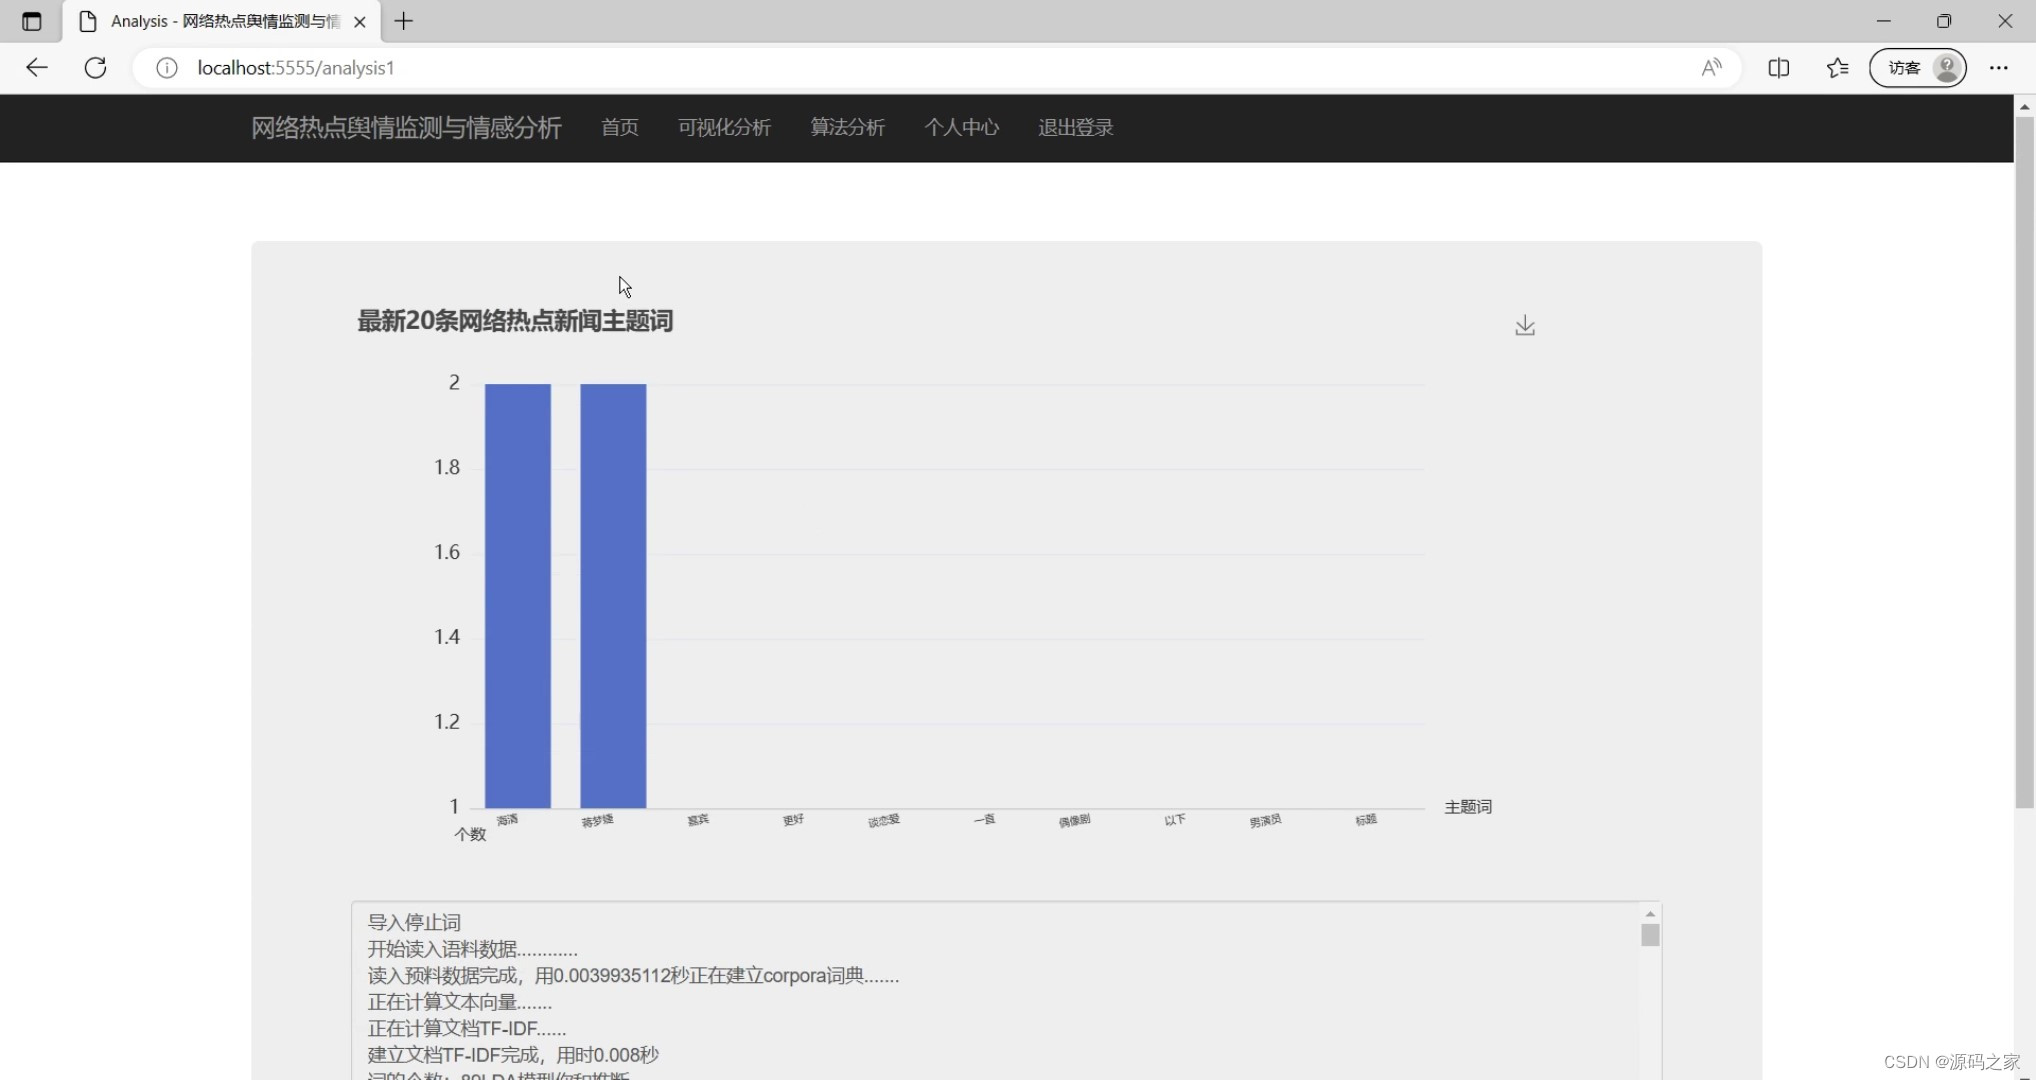Click the browser back arrow
2036x1080 pixels.
pyautogui.click(x=37, y=68)
